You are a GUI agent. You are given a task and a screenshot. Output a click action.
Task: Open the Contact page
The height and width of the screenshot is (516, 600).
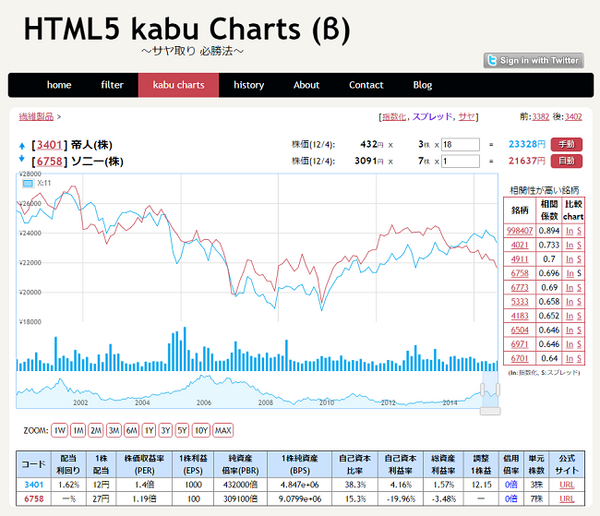(366, 85)
